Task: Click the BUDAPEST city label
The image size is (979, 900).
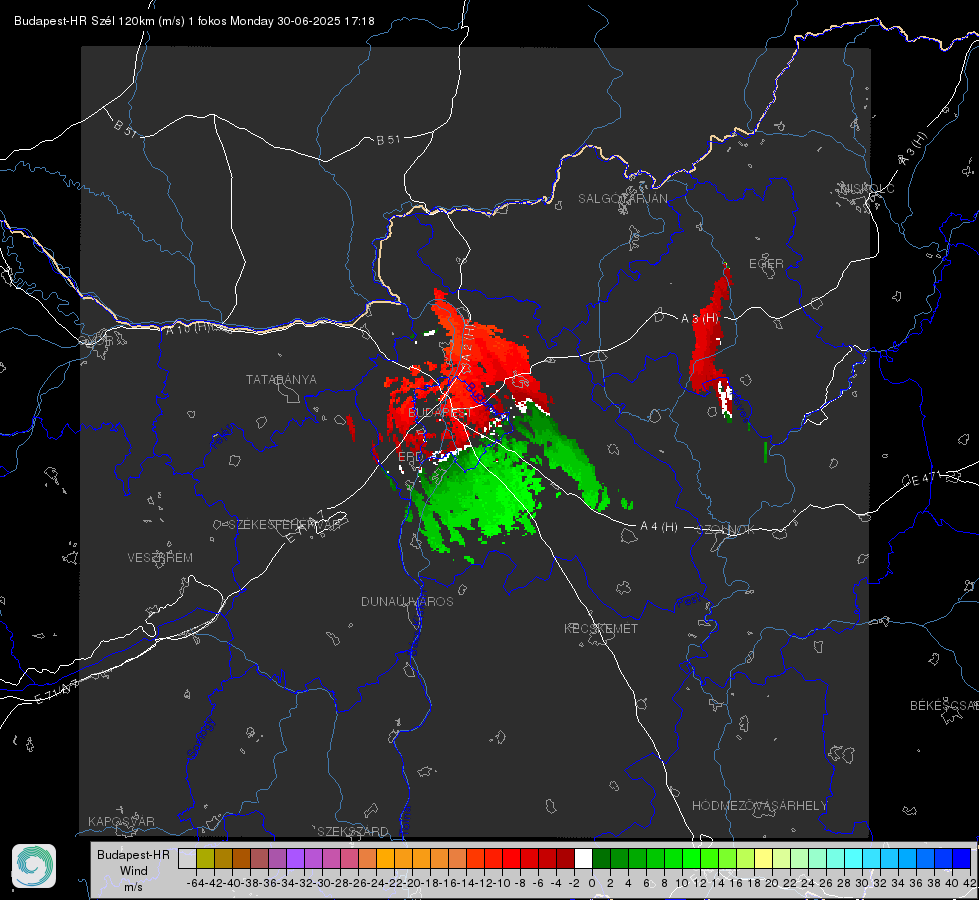Action: [x=440, y=413]
